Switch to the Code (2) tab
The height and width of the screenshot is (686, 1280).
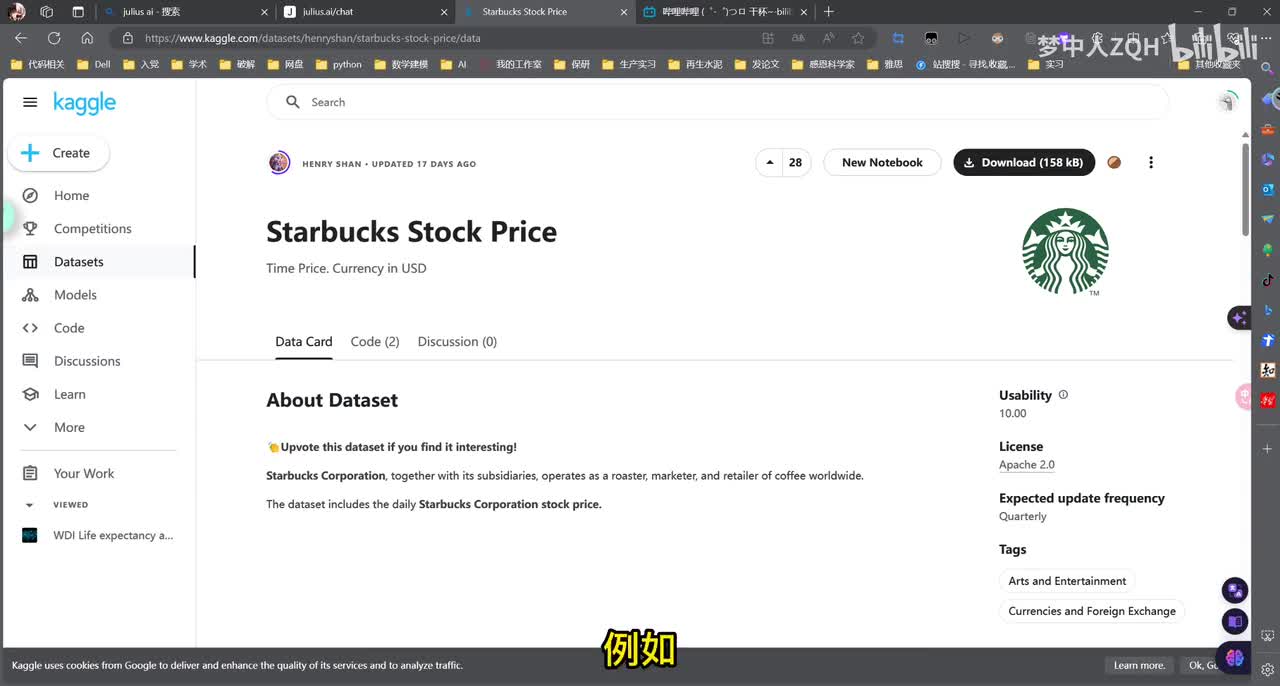tap(375, 342)
